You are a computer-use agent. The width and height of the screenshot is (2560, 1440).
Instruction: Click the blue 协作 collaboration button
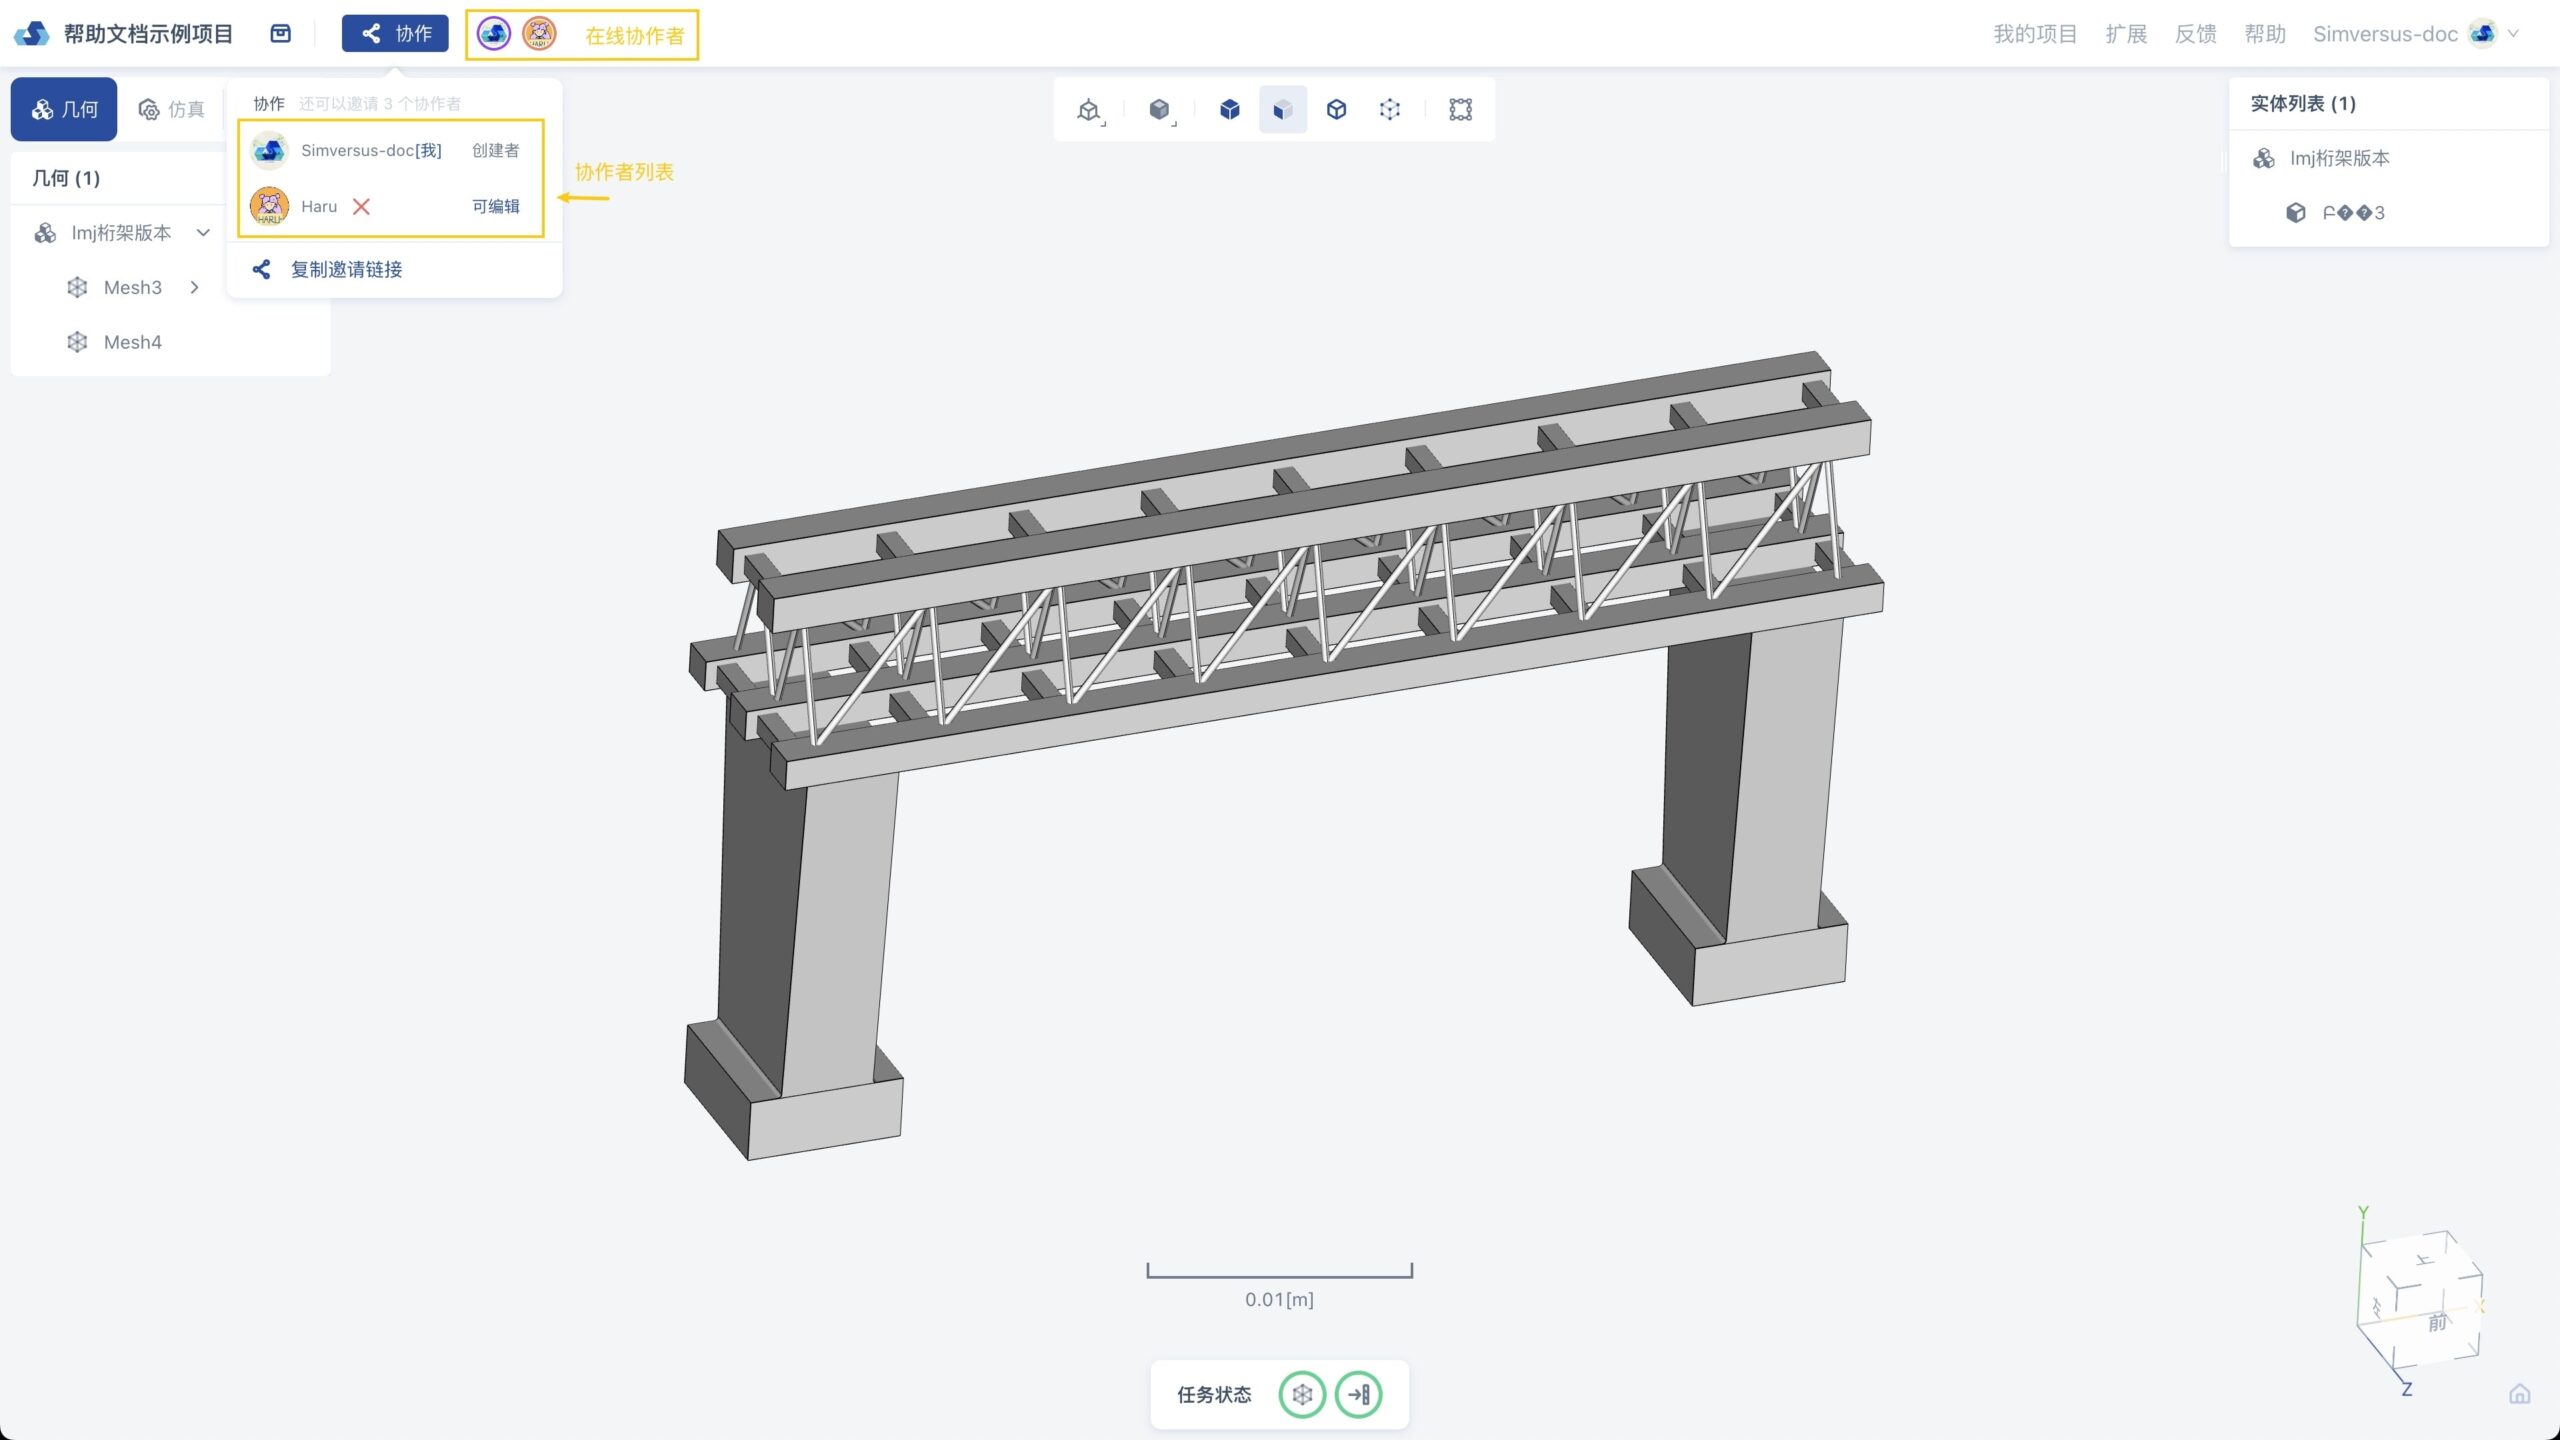coord(395,33)
